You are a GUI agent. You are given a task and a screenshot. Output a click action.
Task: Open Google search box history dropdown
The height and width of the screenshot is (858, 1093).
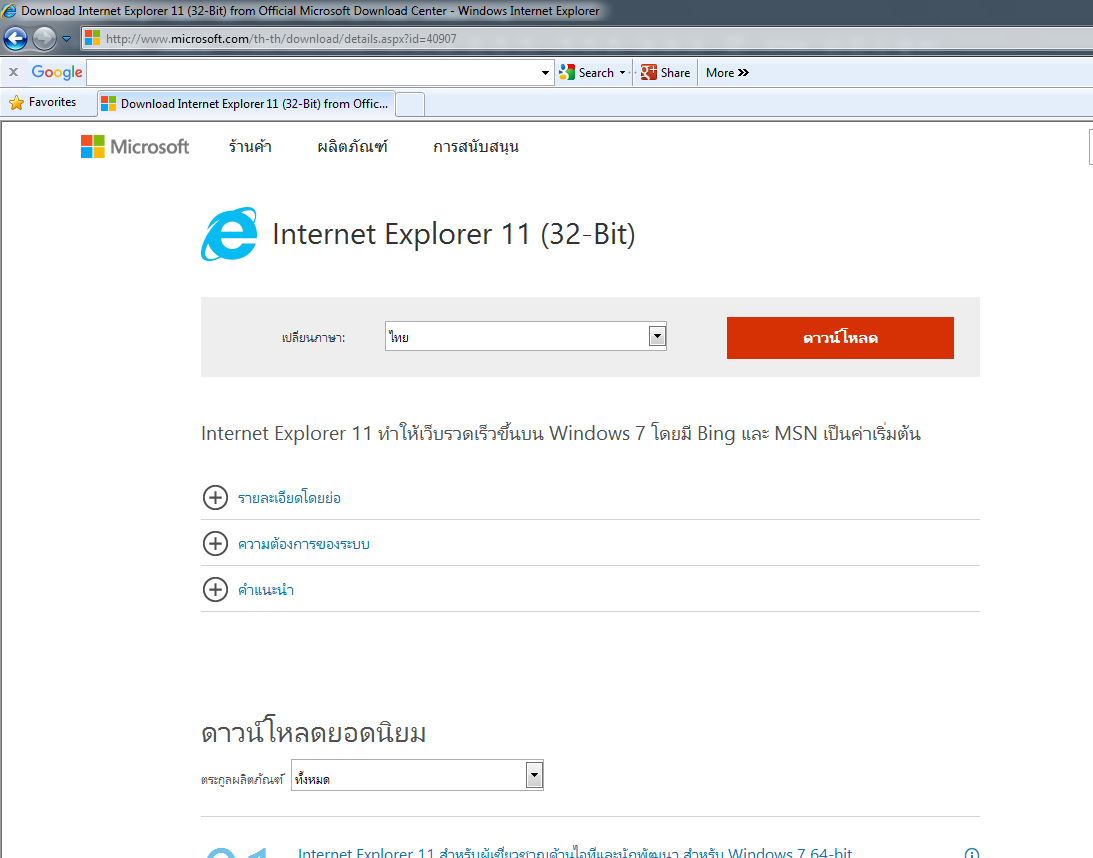tap(545, 72)
